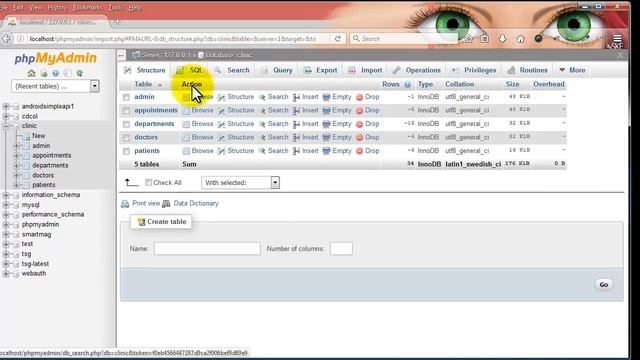Enable the Check All checkbox
This screenshot has width=640, height=360.
click(x=149, y=182)
